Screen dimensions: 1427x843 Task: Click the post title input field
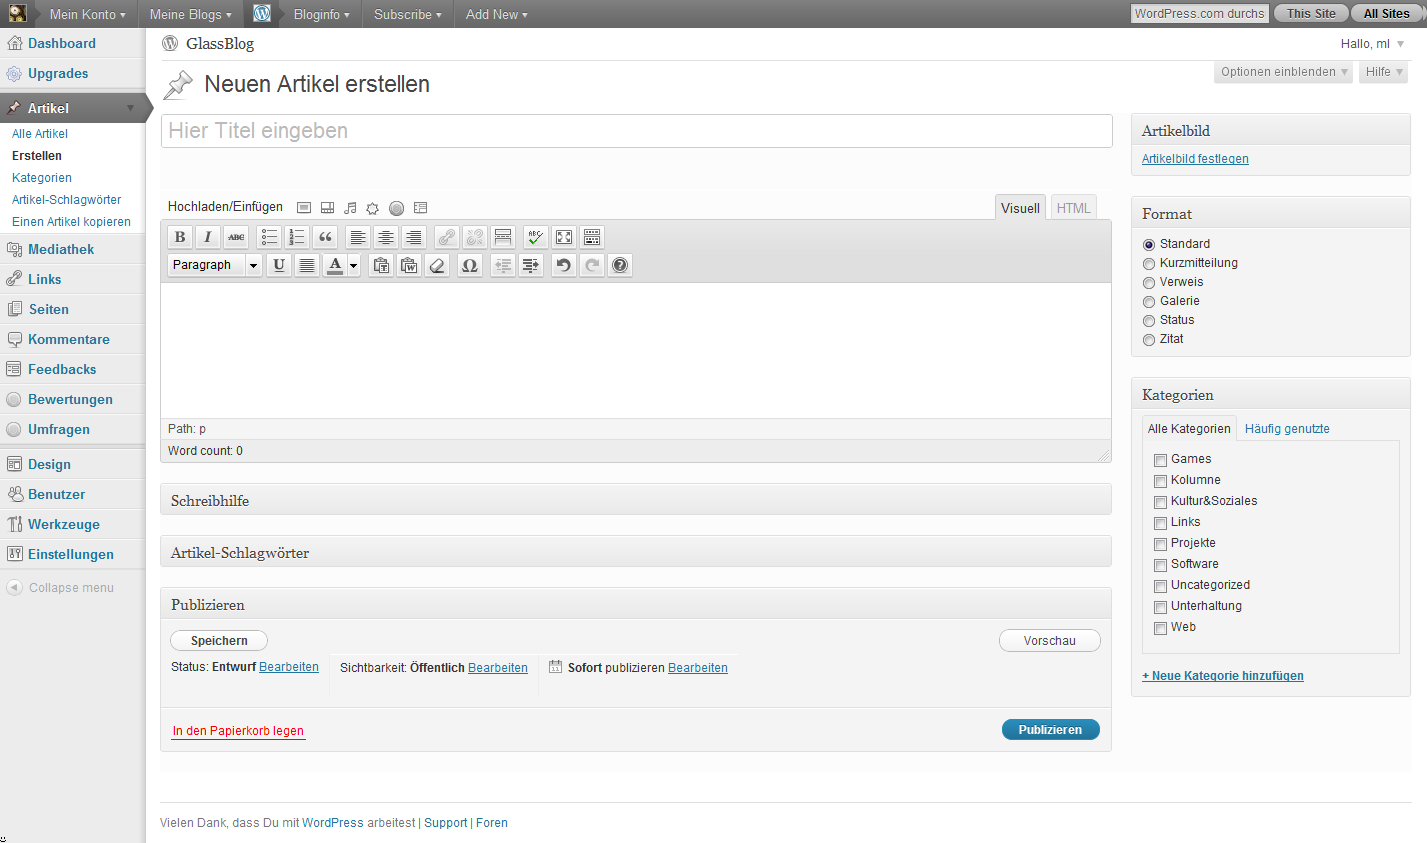[636, 131]
